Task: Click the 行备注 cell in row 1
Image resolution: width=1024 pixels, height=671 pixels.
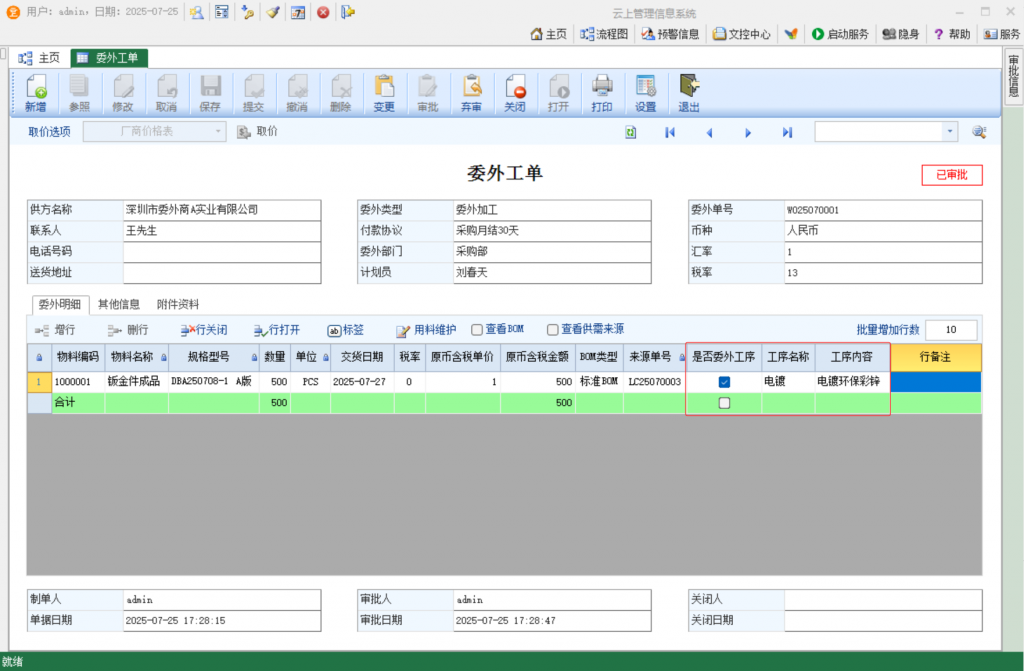Action: 936,382
